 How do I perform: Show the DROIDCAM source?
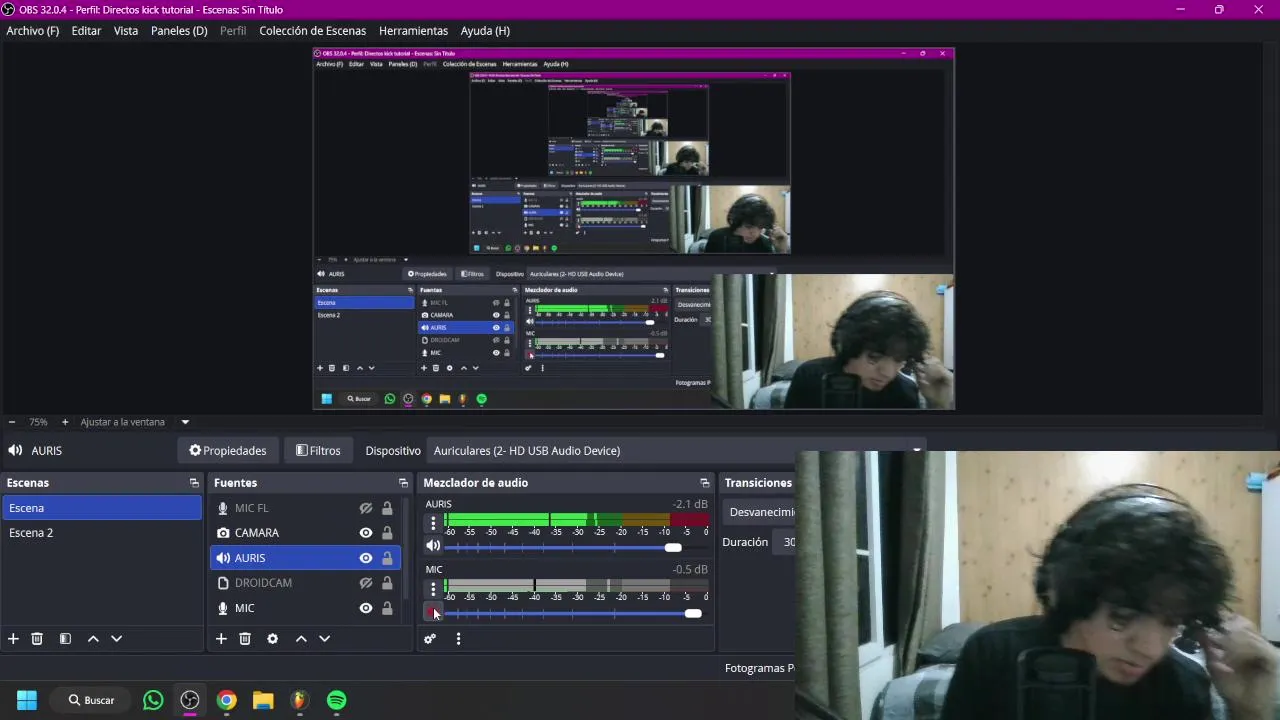tap(366, 583)
